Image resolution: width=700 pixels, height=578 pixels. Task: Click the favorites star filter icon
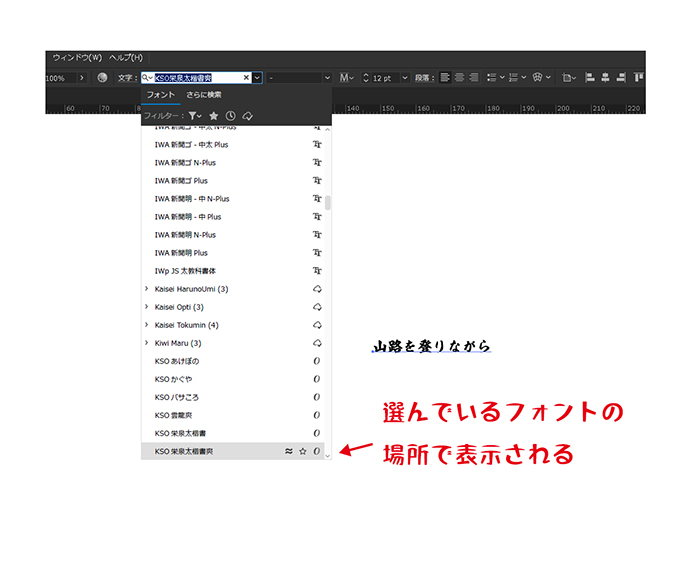[213, 116]
